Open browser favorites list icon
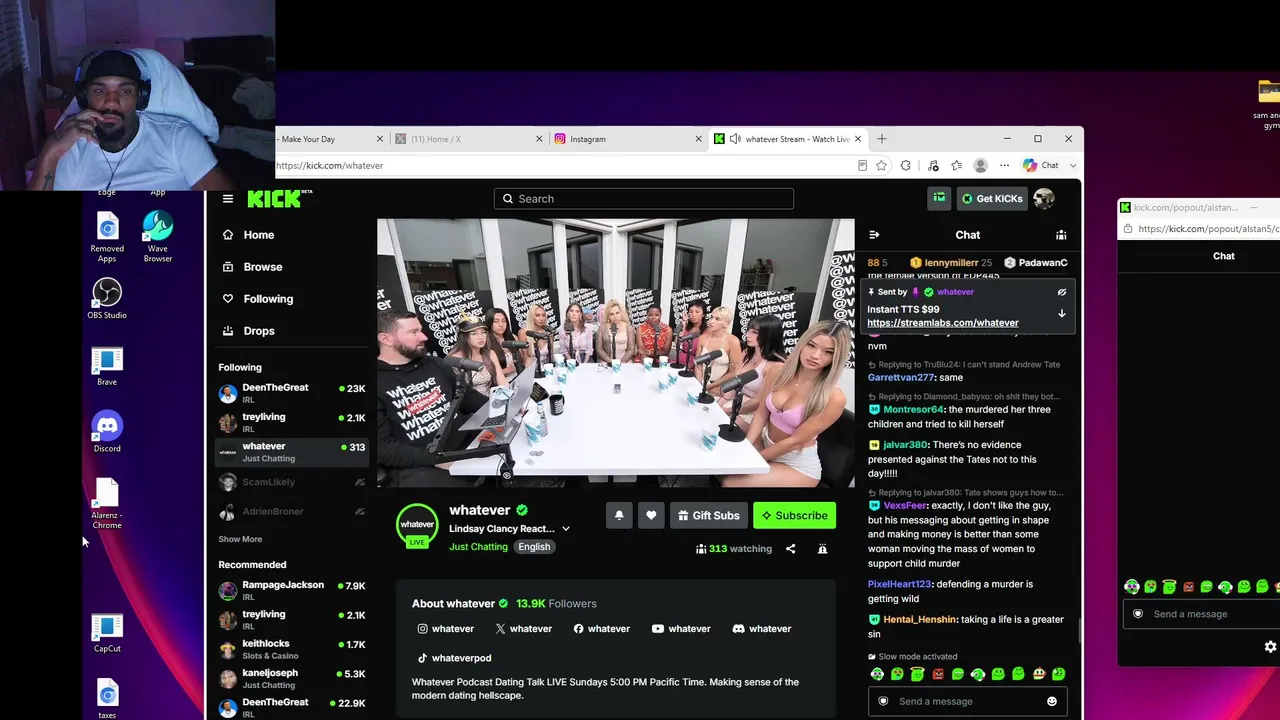Screen dimensions: 1280x720 (x=956, y=166)
